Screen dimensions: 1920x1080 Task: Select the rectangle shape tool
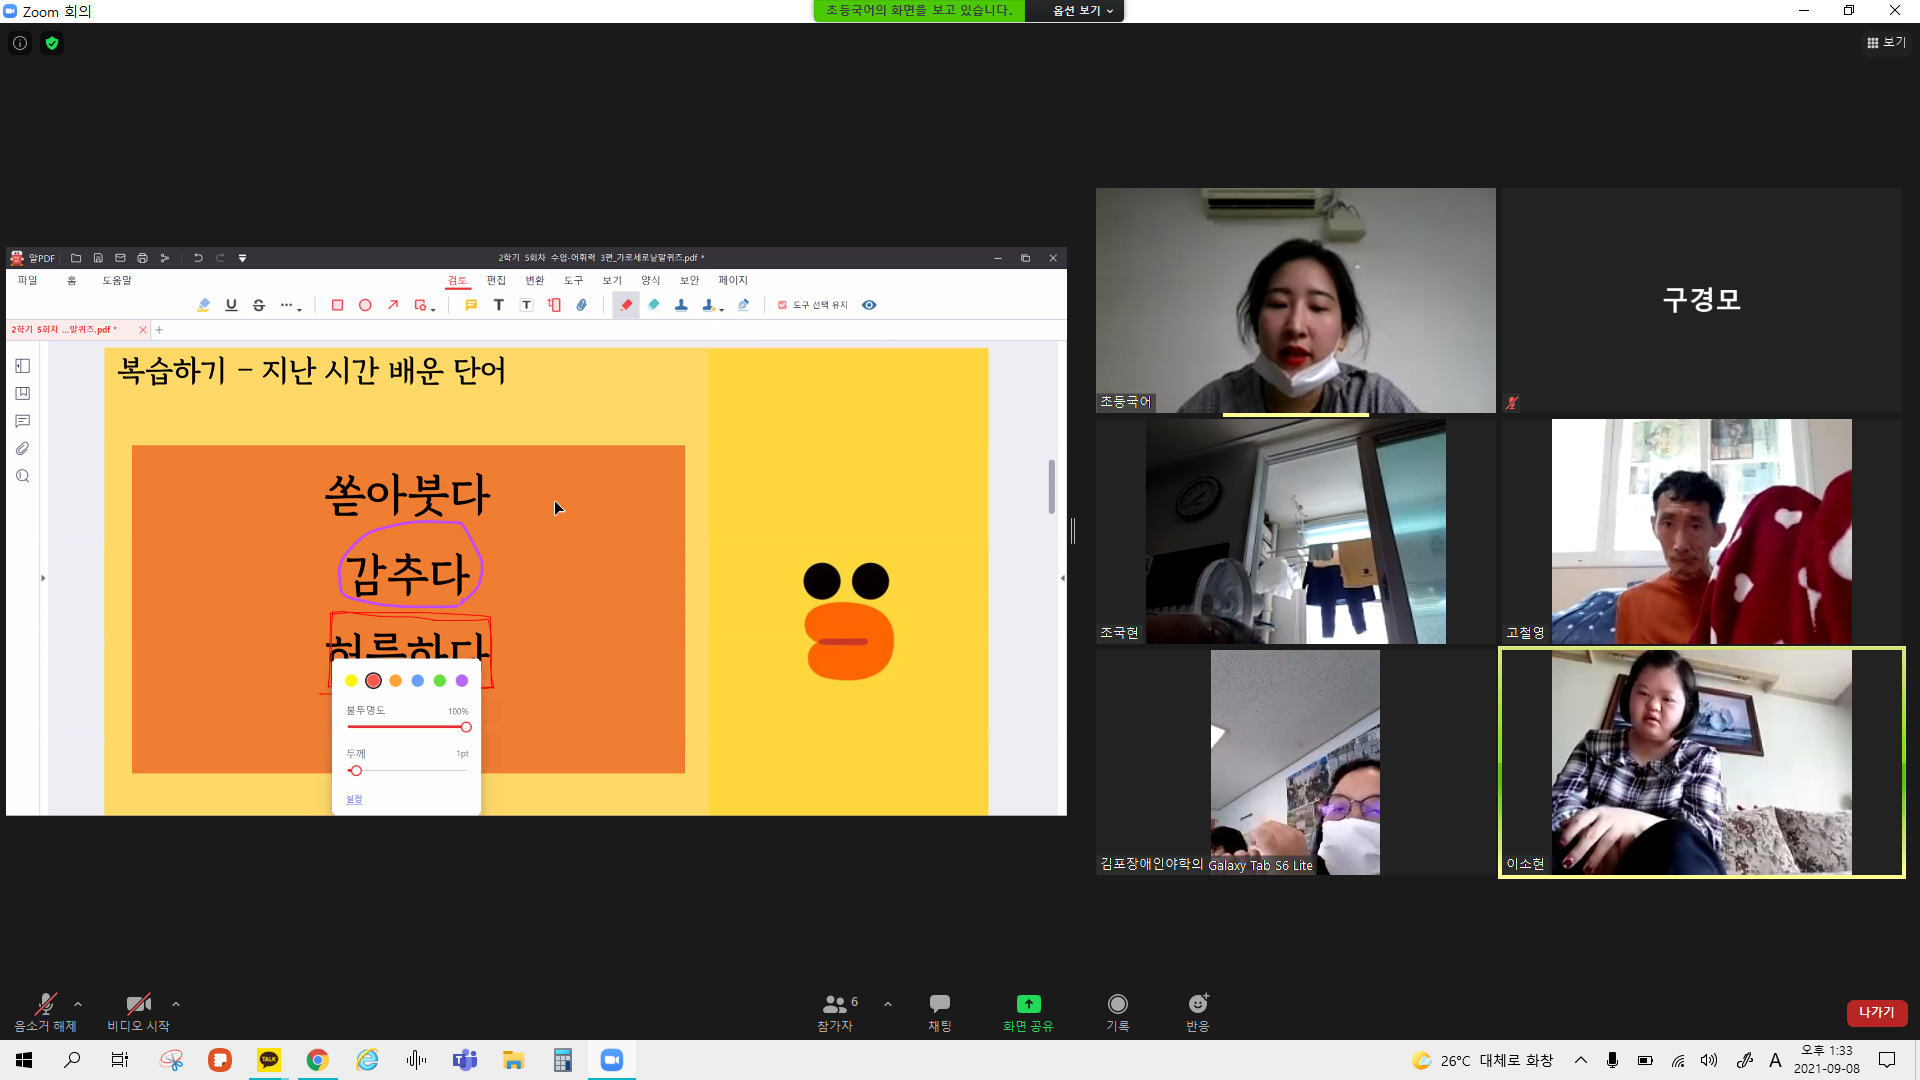click(337, 305)
